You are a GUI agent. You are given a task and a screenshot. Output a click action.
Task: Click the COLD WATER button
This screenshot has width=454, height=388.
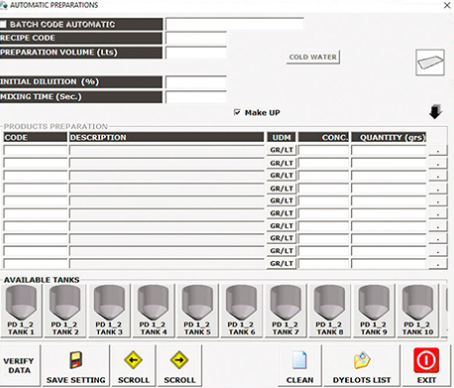pyautogui.click(x=313, y=57)
